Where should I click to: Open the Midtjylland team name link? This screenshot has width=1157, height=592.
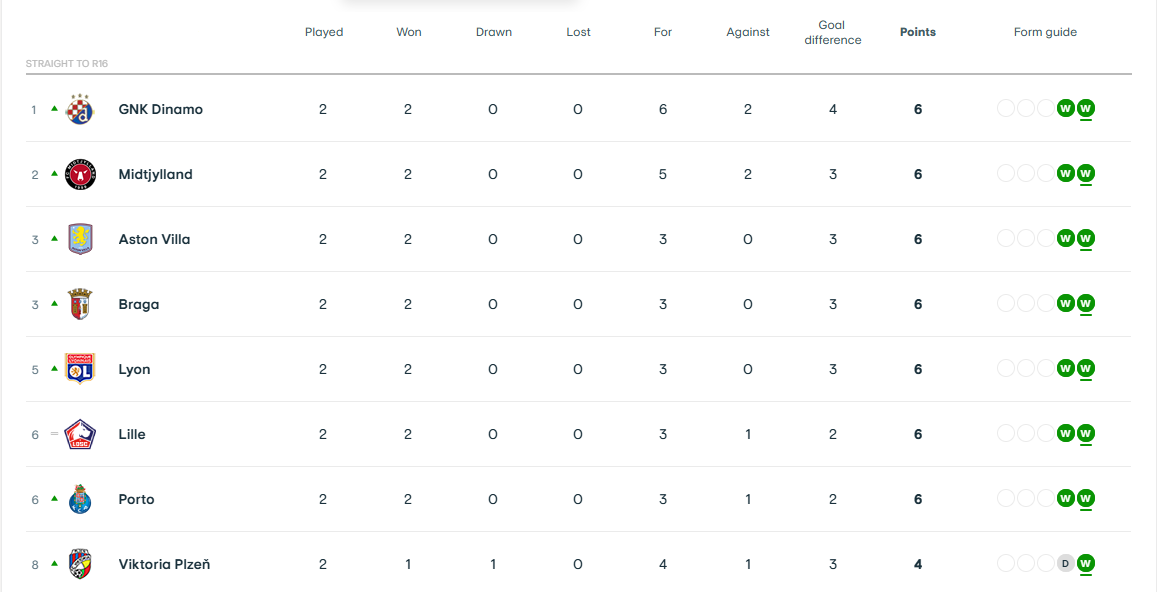coord(156,174)
